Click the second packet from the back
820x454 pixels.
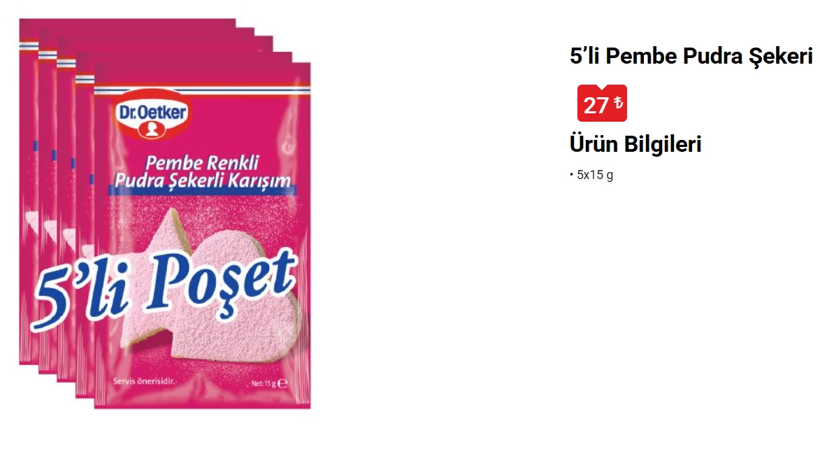point(47,209)
